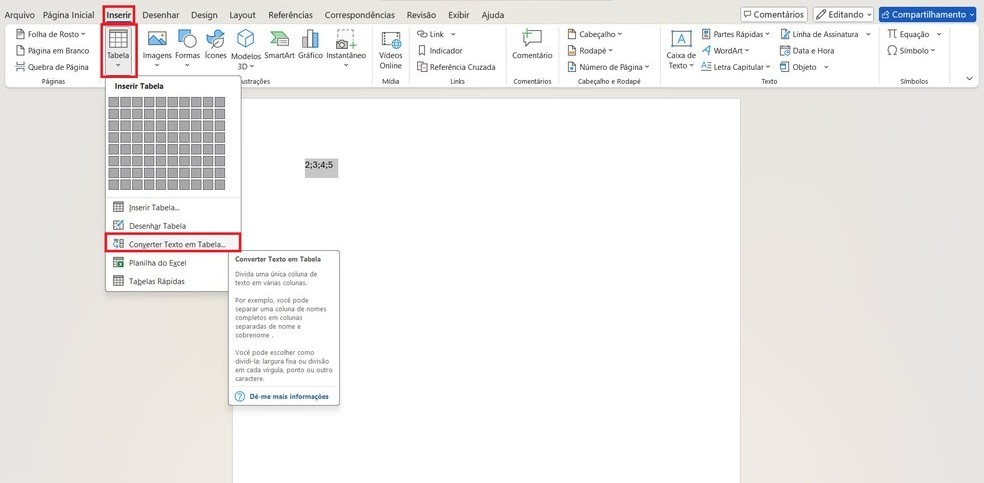The height and width of the screenshot is (483, 984).
Task: Click the selected text 2;3;4;5
Action: (x=321, y=166)
